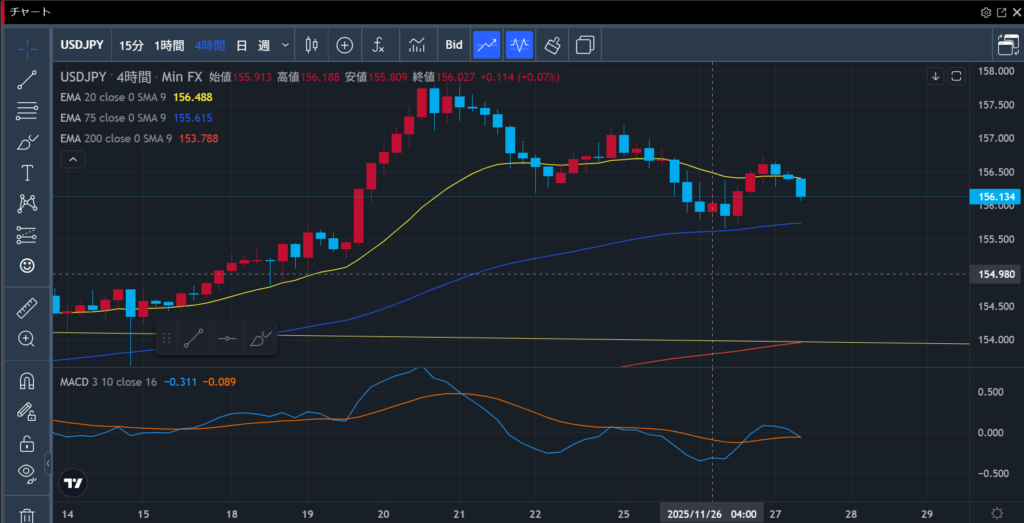Toggle hide all drawings eye icon
The width and height of the screenshot is (1024, 523).
coord(27,473)
